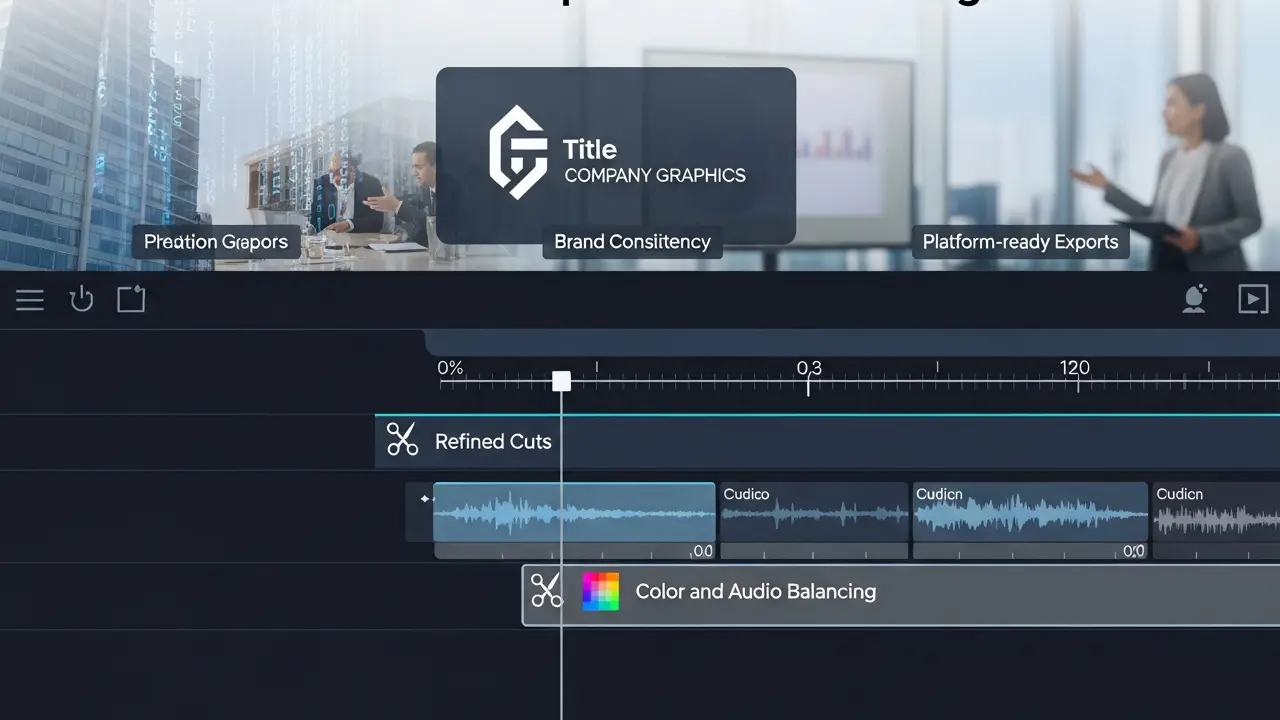Open the export frame icon

pos(130,300)
